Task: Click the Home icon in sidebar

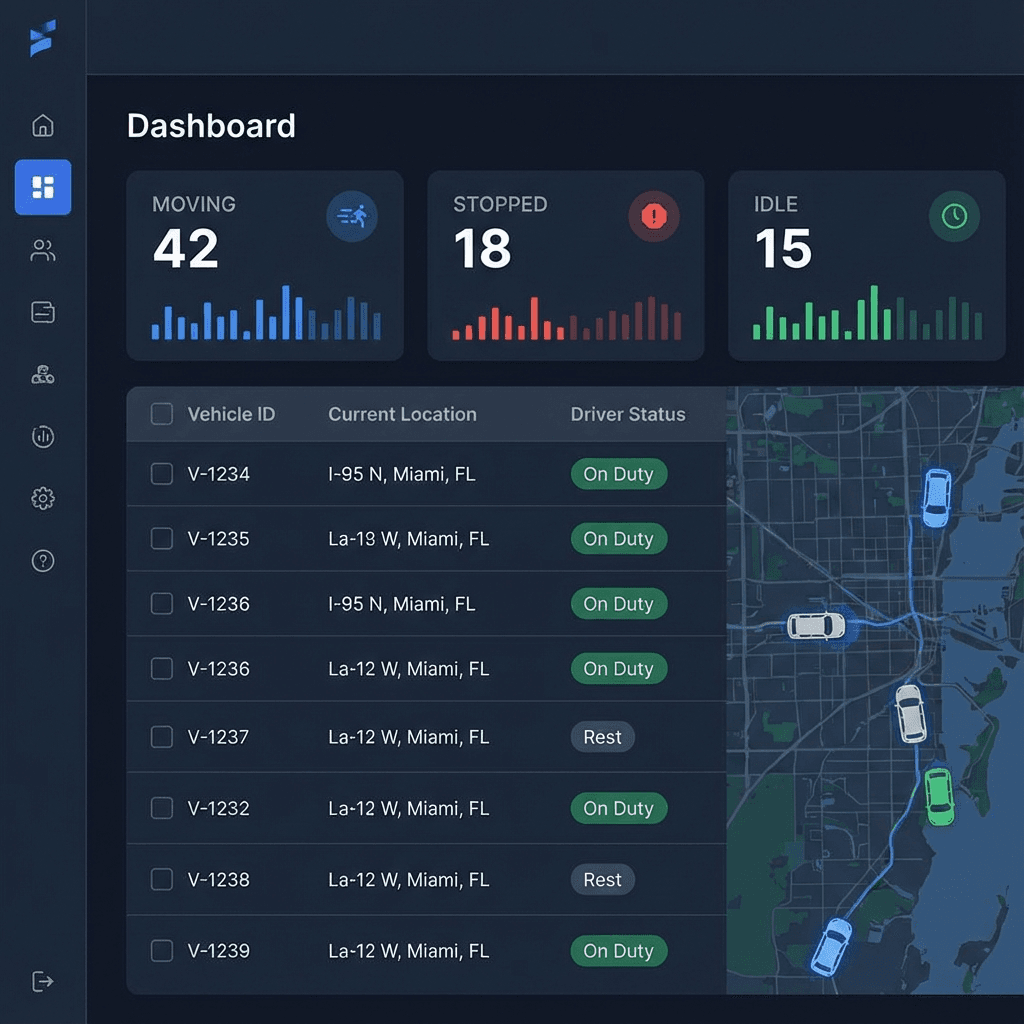Action: 43,126
